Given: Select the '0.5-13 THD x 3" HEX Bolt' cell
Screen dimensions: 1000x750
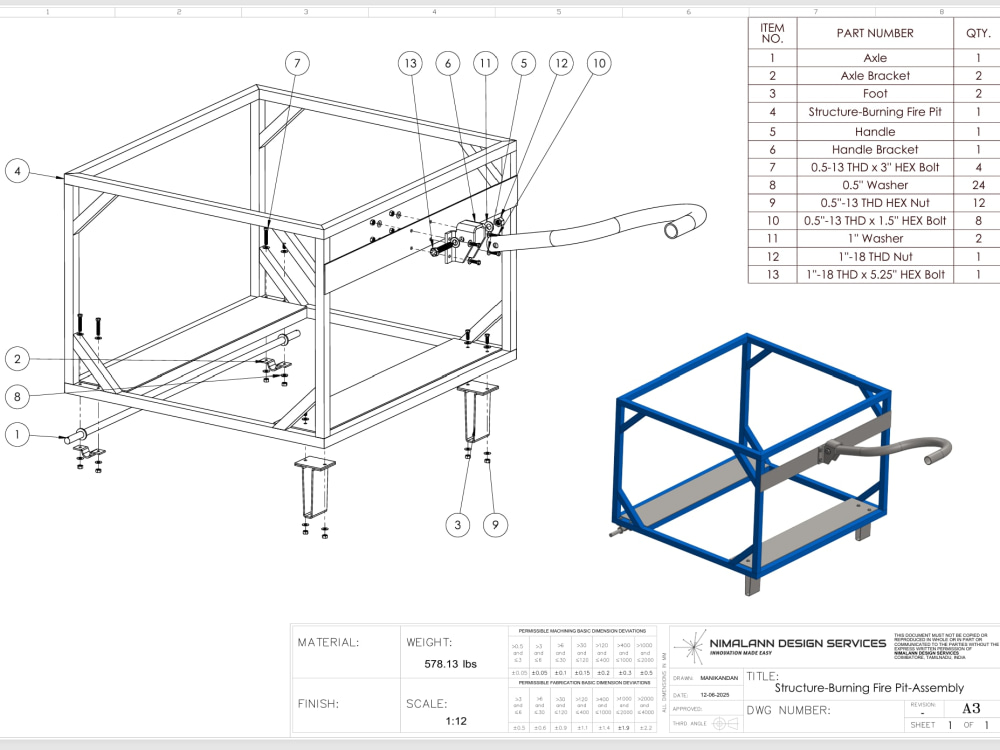Looking at the screenshot, I should tap(875, 167).
